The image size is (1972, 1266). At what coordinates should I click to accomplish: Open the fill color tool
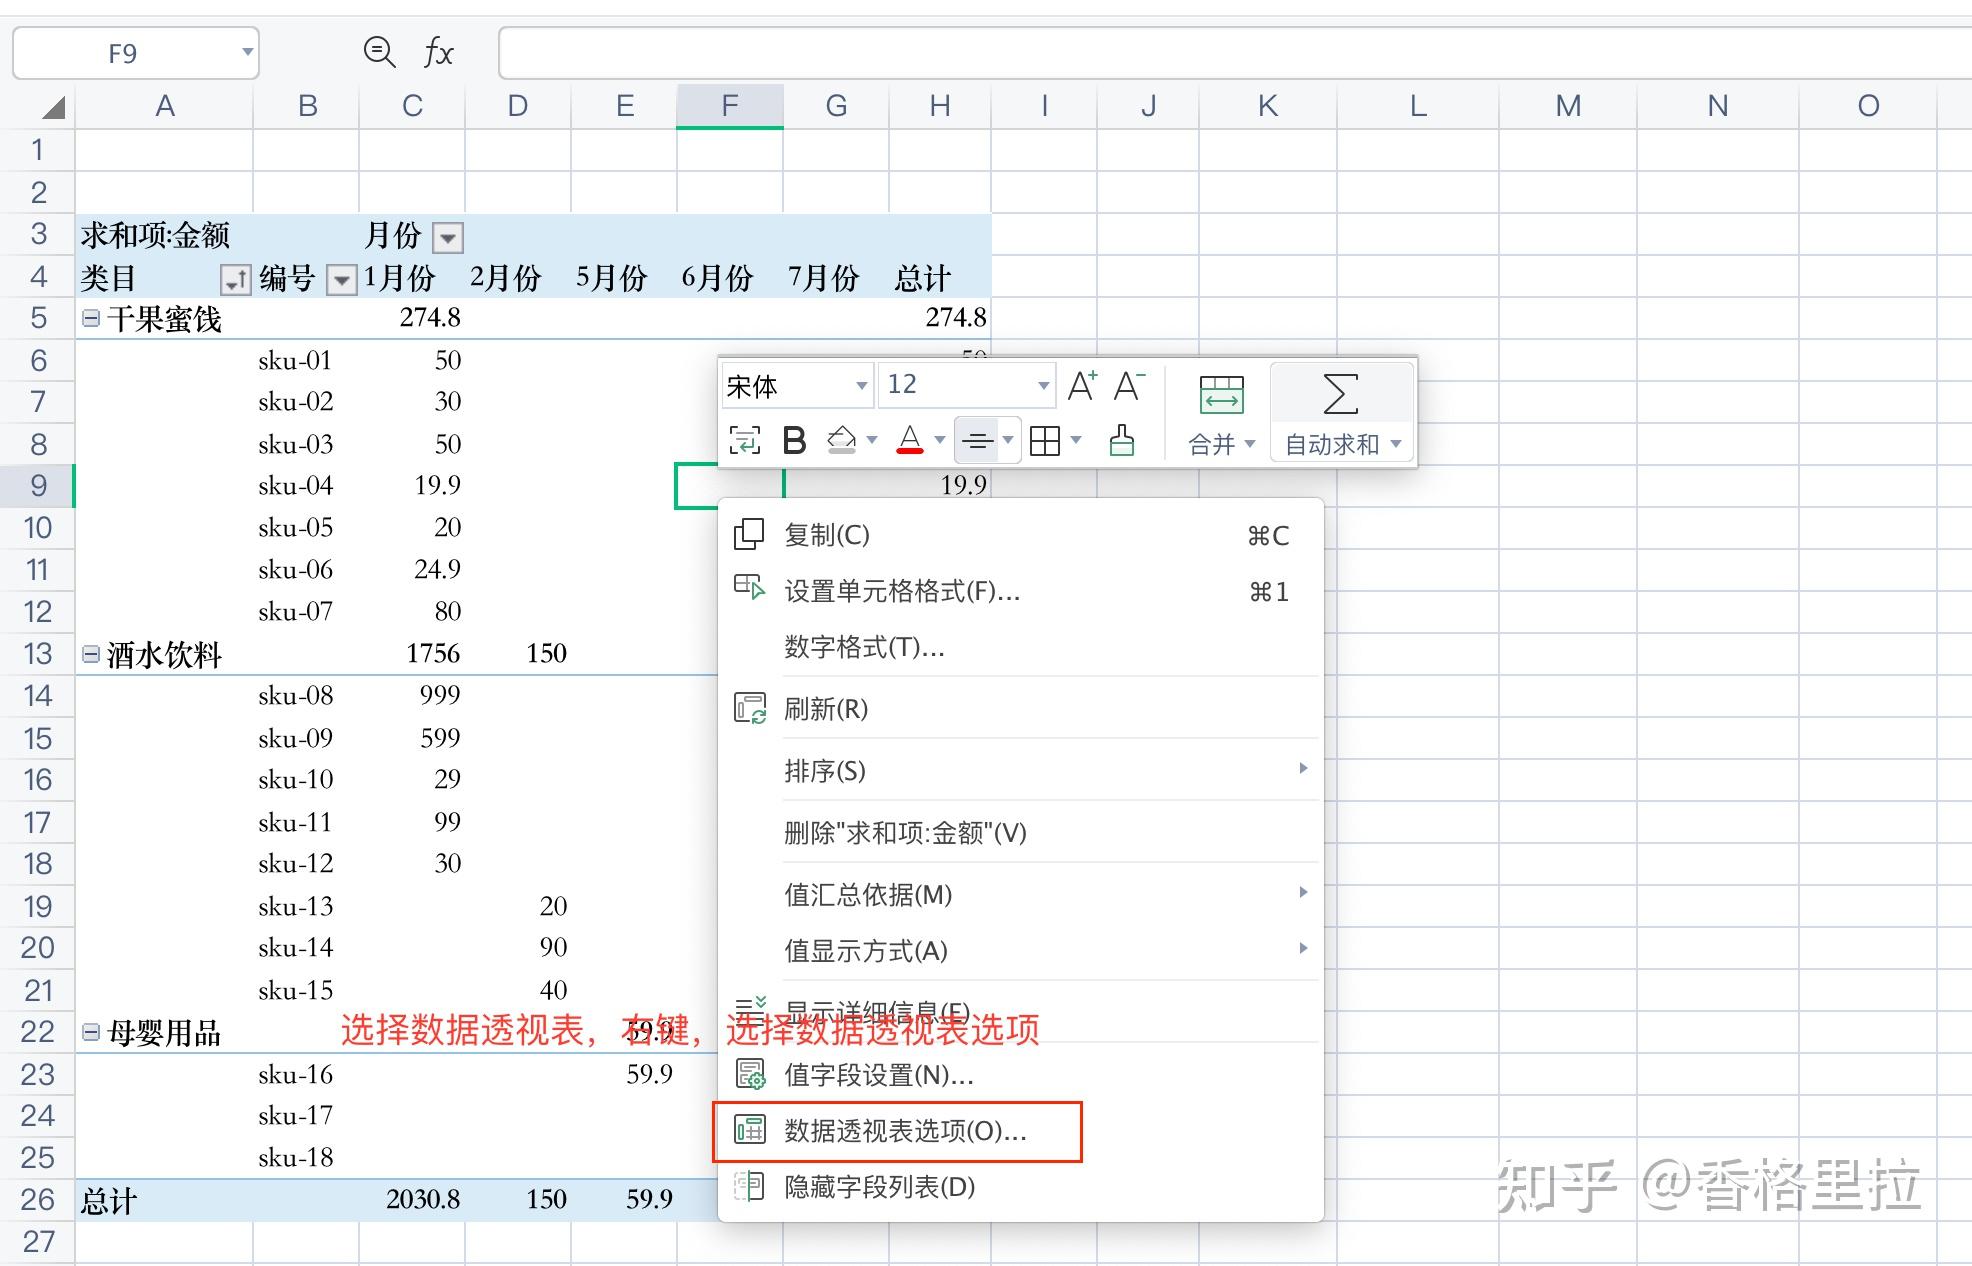(x=843, y=440)
